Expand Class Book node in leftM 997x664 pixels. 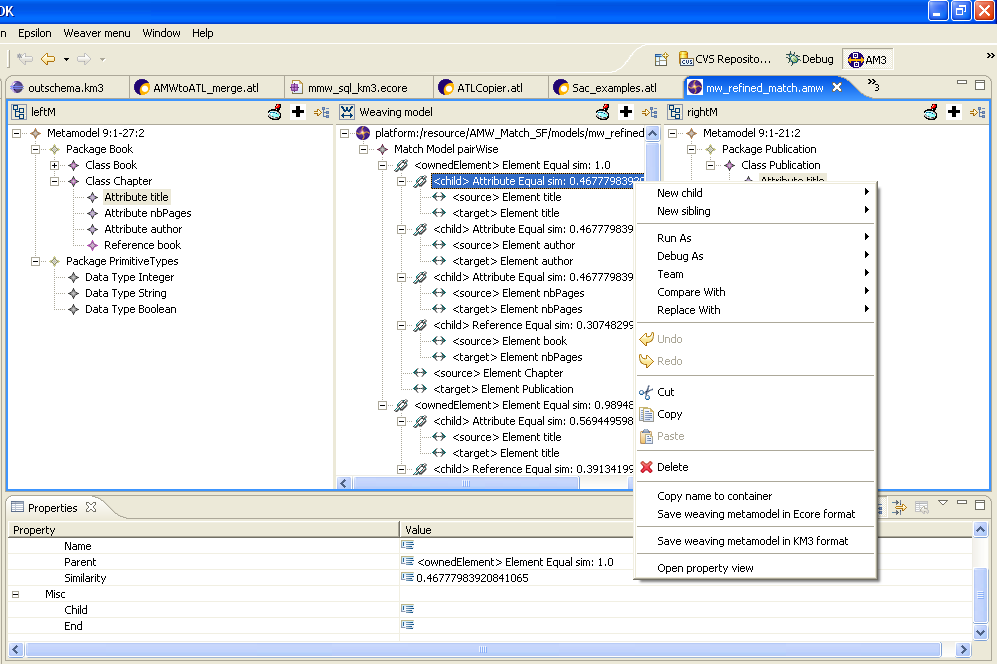(55, 165)
